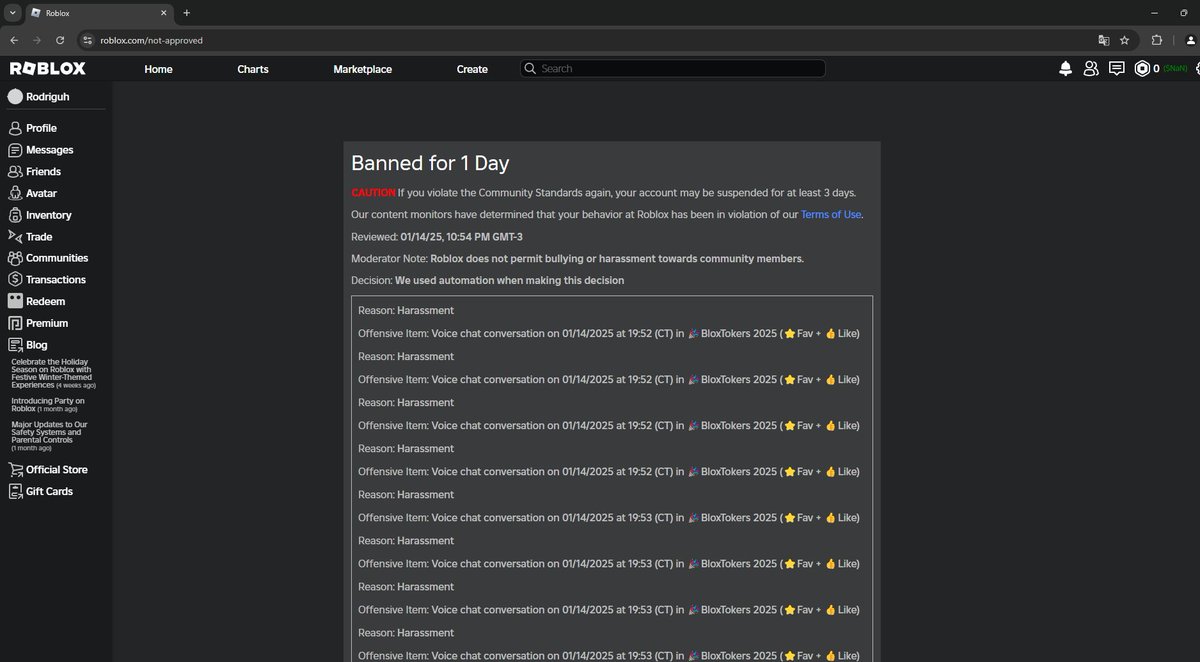Click the Messages sidebar icon
Screen dimensions: 1200x662
tap(15, 150)
